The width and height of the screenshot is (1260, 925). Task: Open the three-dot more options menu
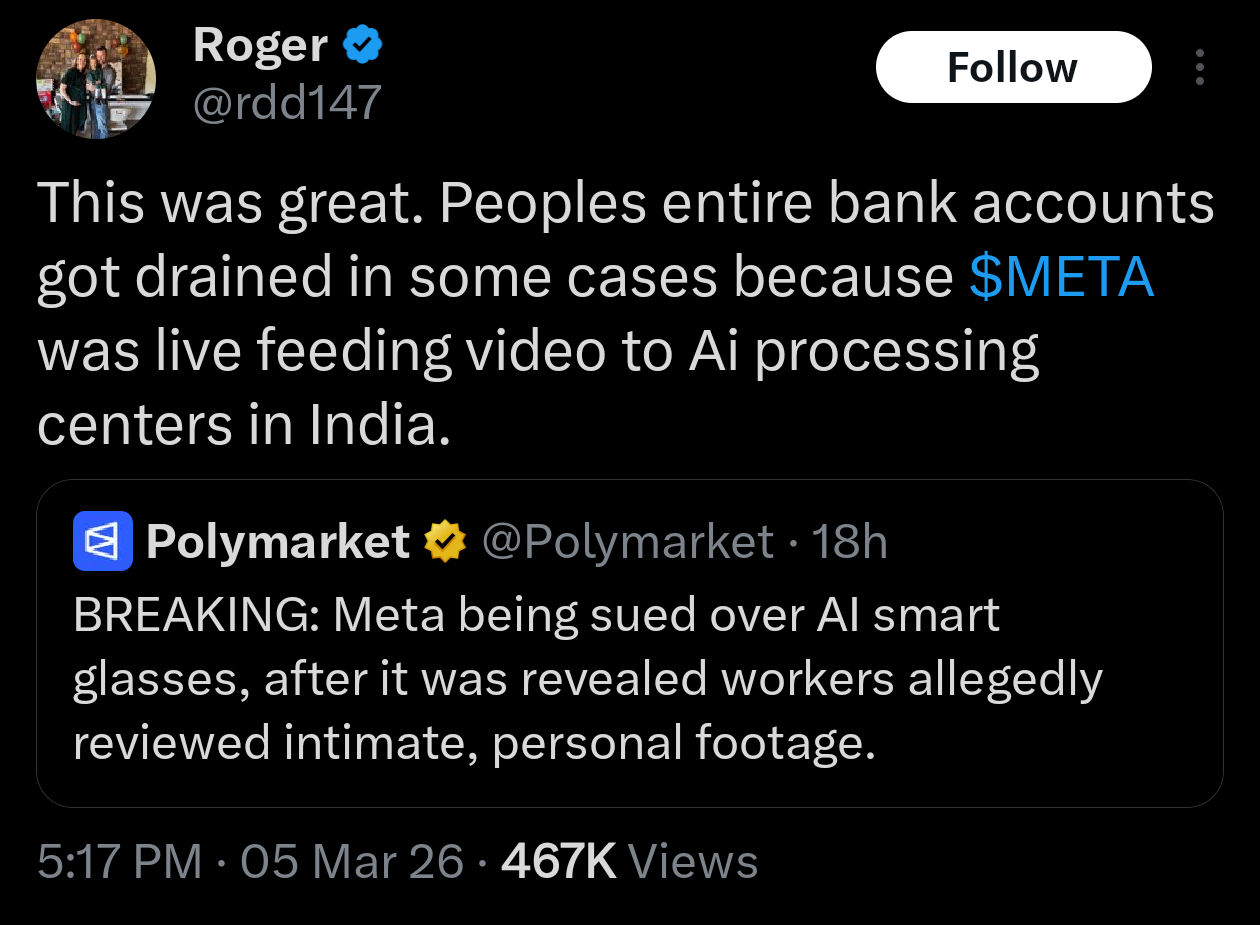click(1200, 68)
